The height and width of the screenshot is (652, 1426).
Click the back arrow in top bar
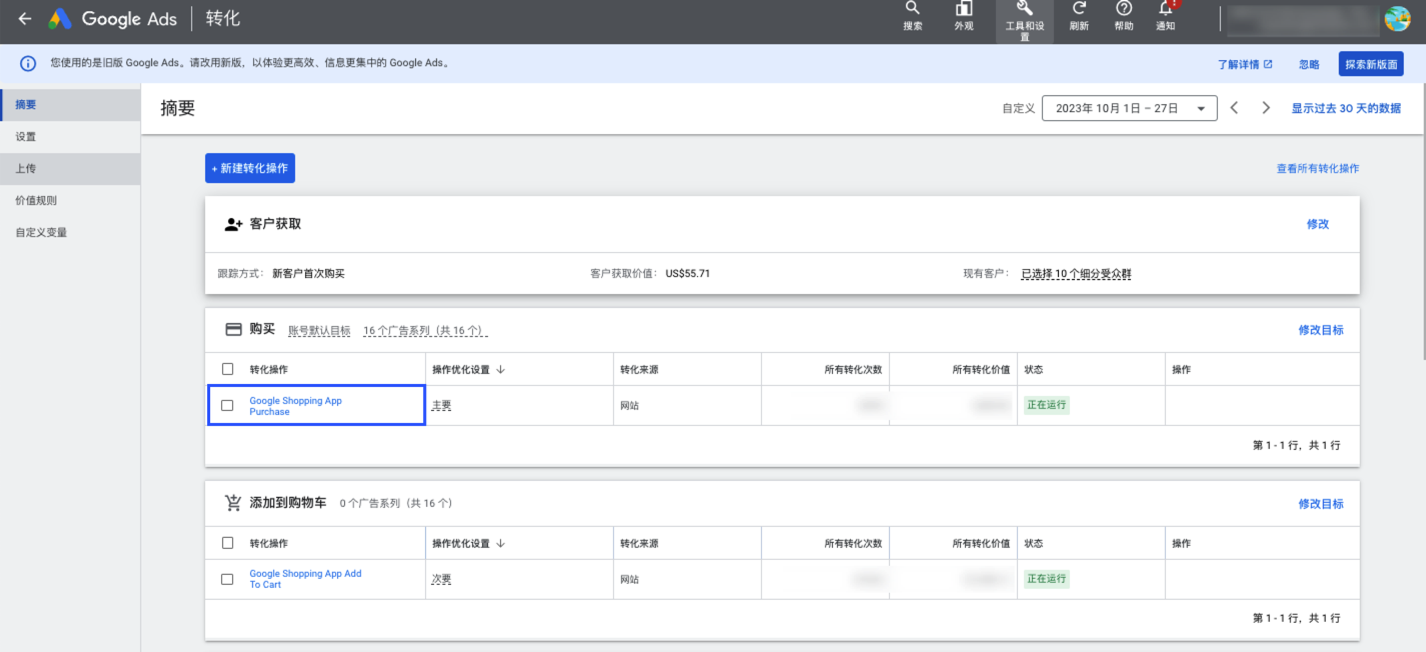click(25, 19)
